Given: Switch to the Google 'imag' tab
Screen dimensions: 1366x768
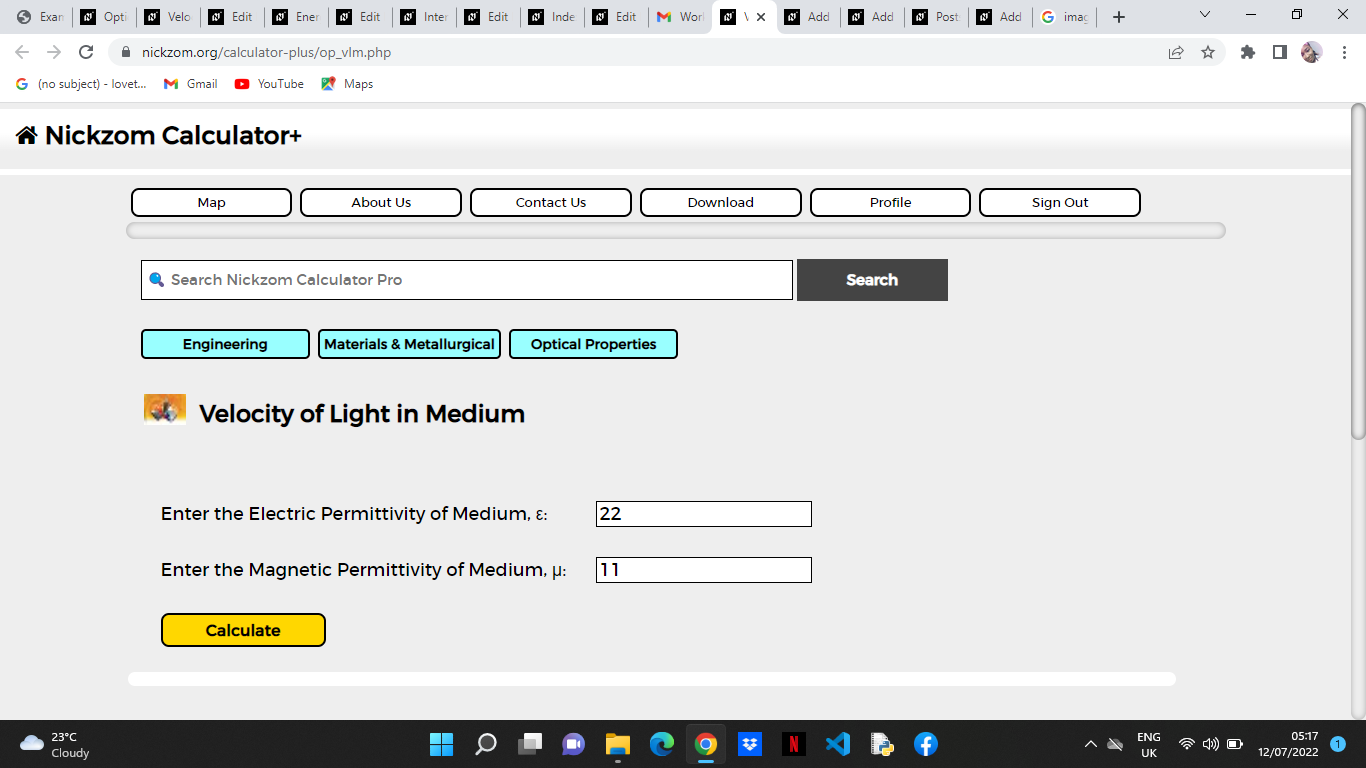Looking at the screenshot, I should [x=1064, y=17].
